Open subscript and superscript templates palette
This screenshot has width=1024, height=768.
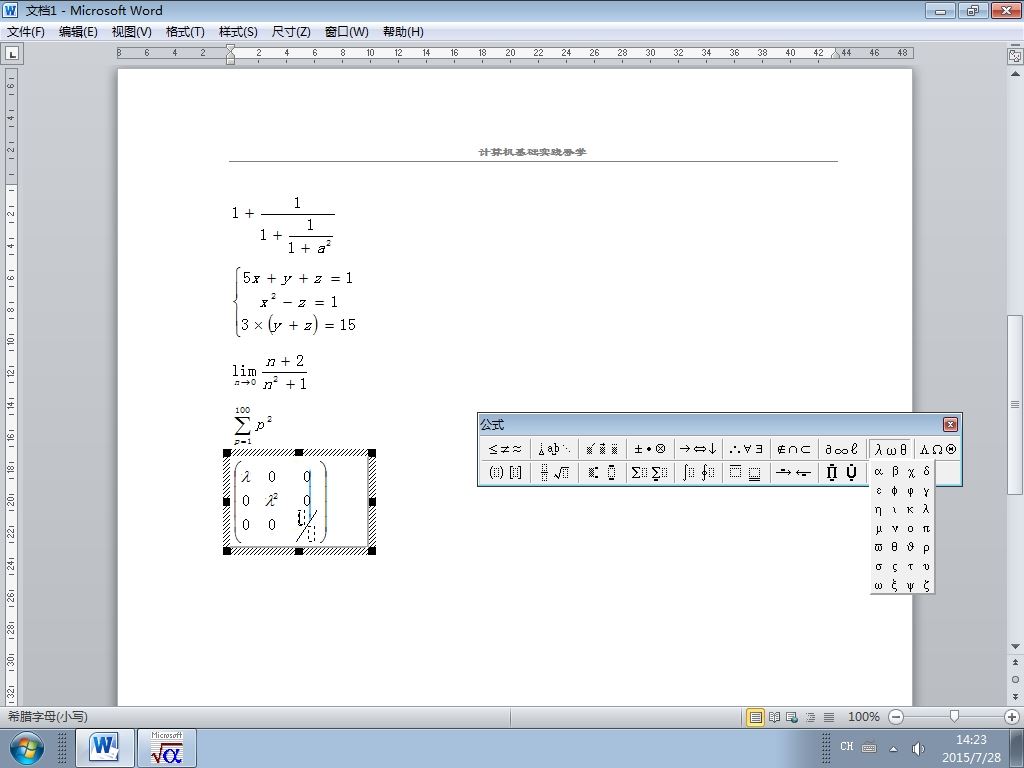pos(601,472)
